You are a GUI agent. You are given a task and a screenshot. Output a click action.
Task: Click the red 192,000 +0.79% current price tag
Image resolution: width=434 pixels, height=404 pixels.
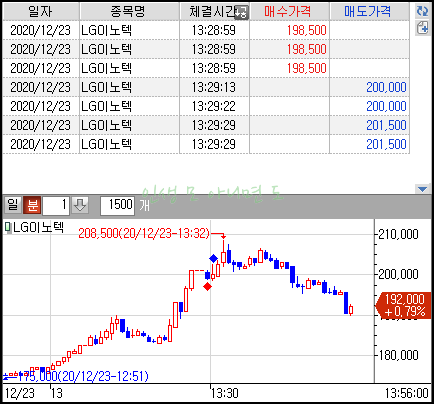tap(404, 305)
